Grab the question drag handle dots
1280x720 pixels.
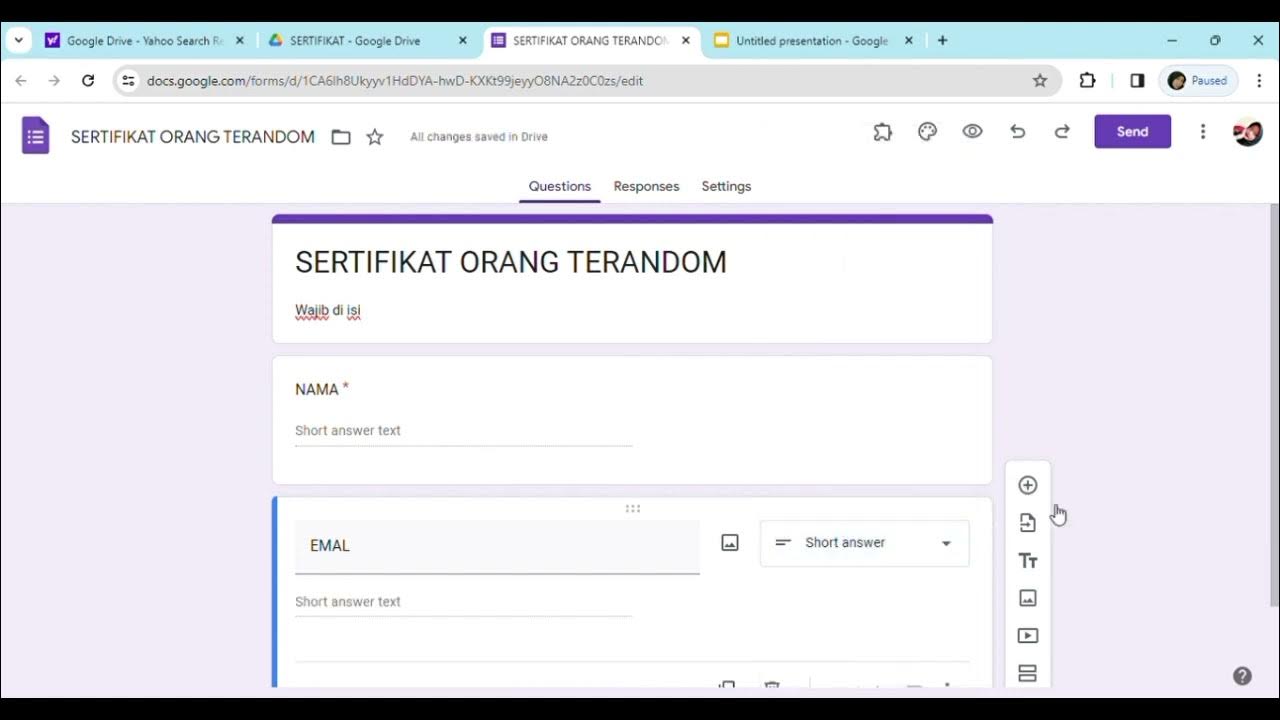[x=633, y=508]
